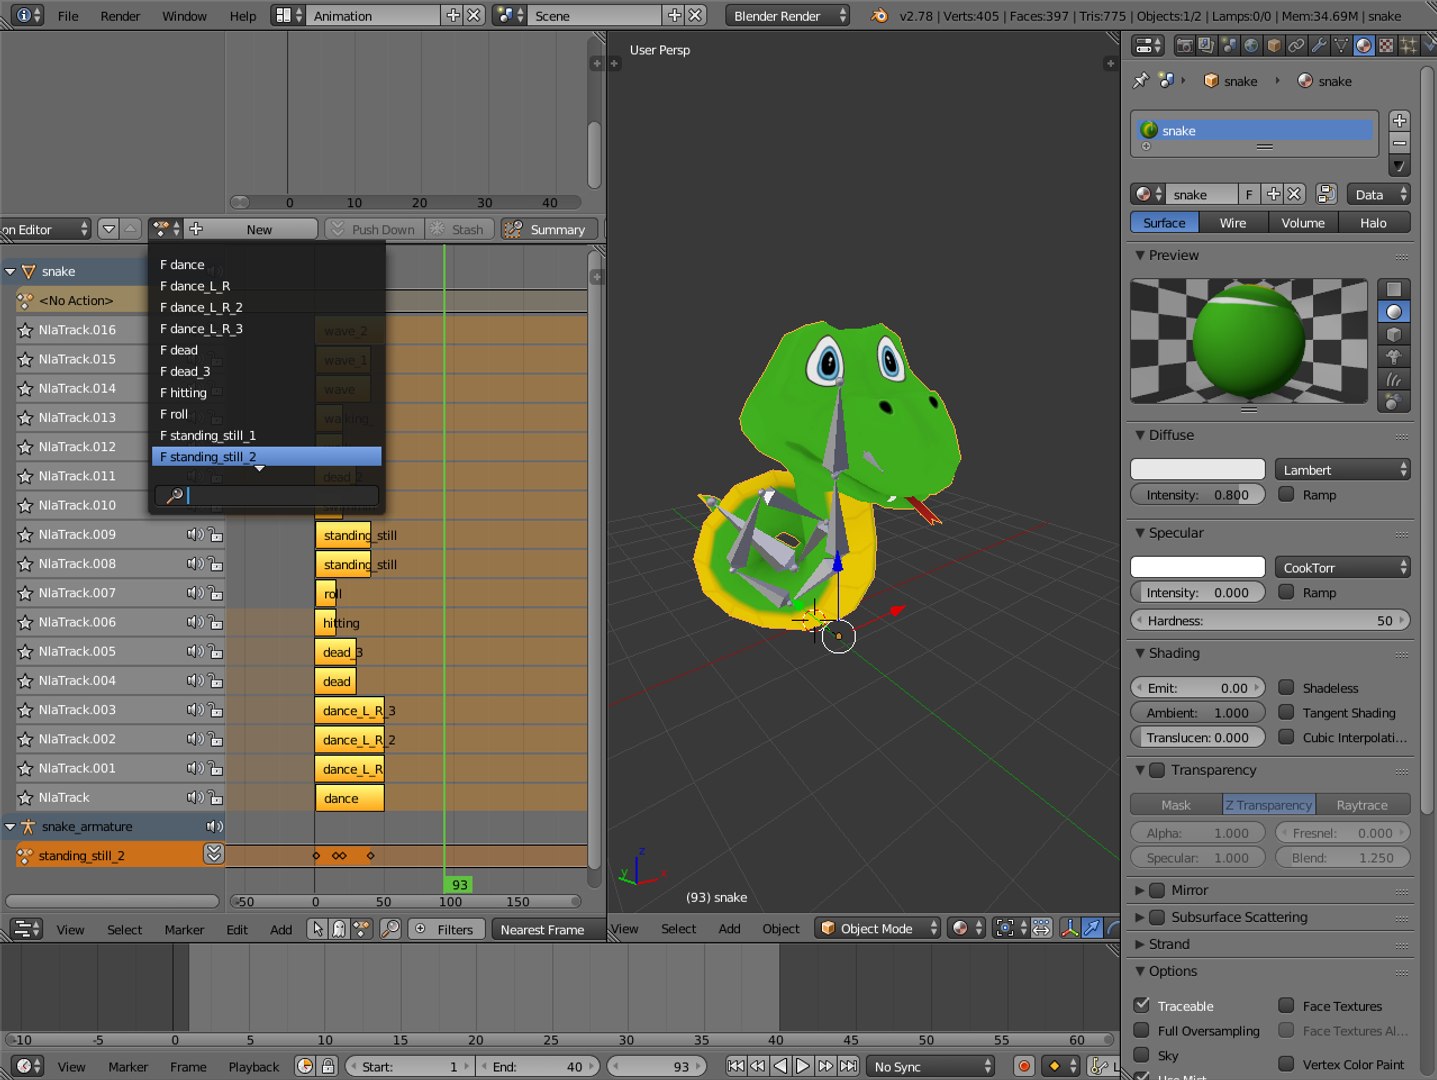Select the monkey preview shape
The height and width of the screenshot is (1080, 1437).
coord(1394,357)
